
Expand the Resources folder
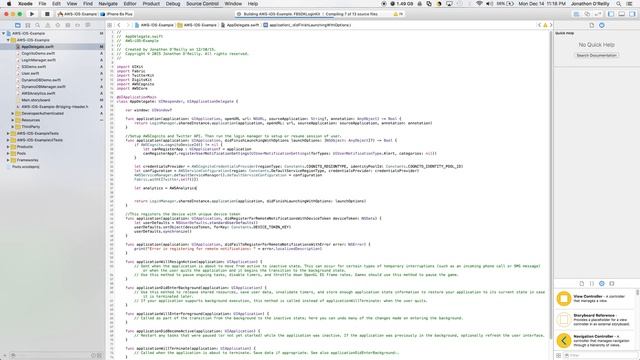tap(13, 120)
